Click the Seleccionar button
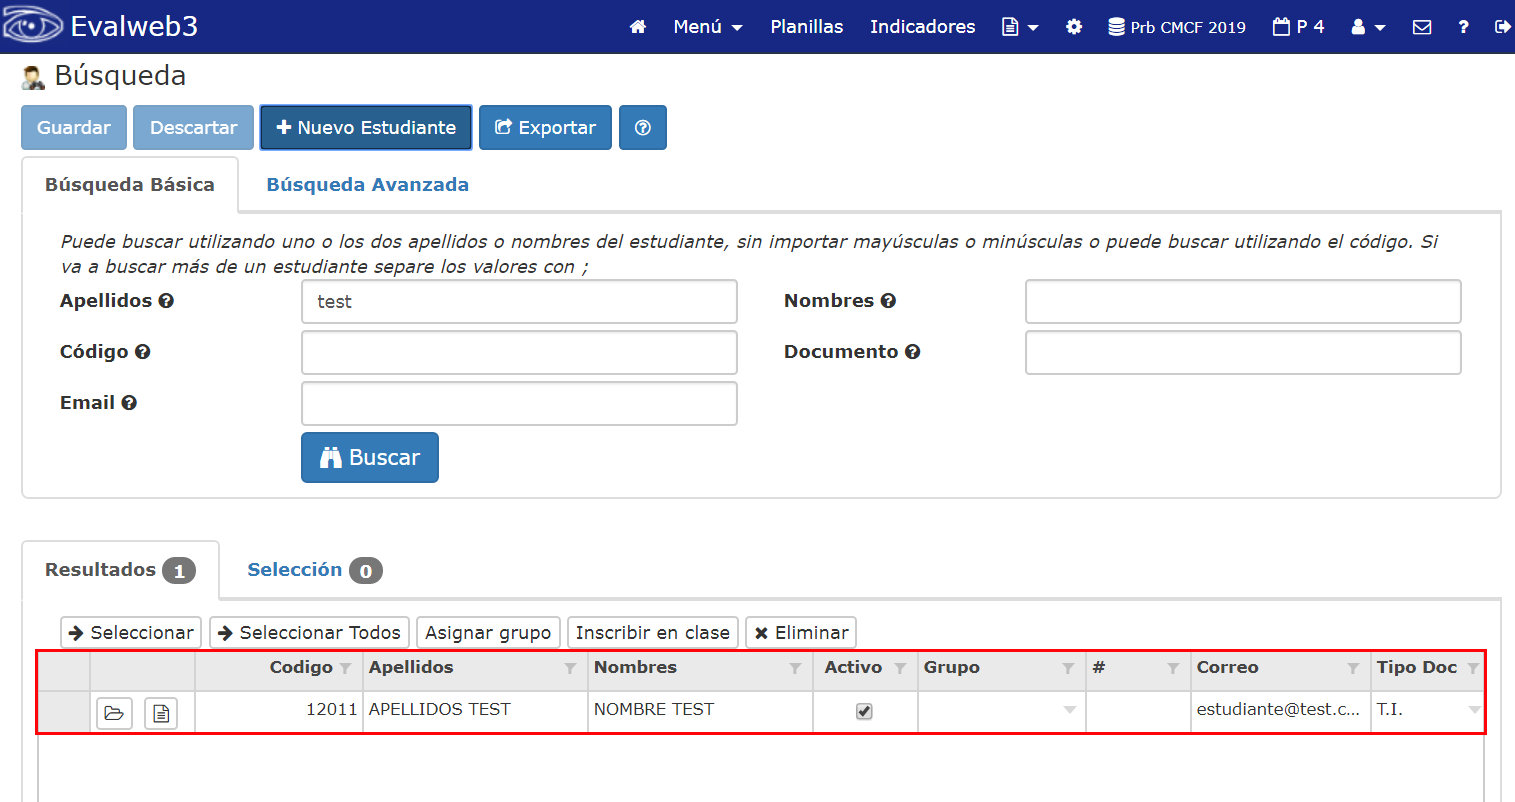The height and width of the screenshot is (802, 1515). click(131, 633)
